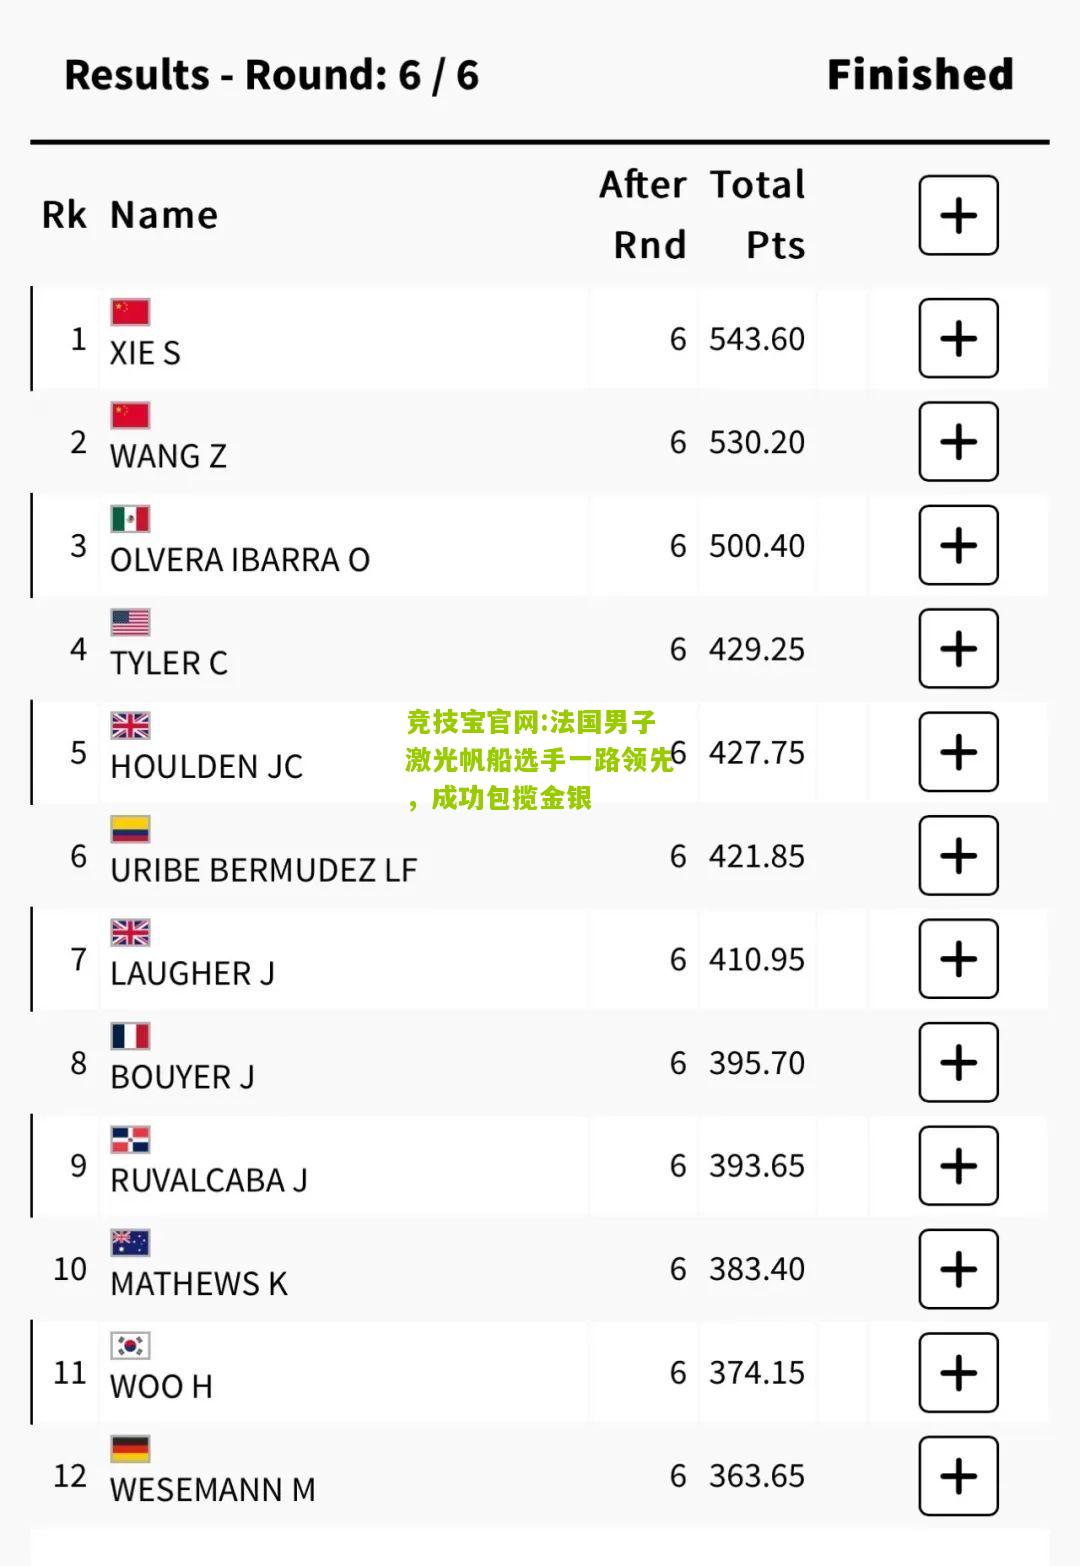Viewport: 1080px width, 1566px height.
Task: Expand details for WANG Z
Action: pyautogui.click(x=958, y=442)
